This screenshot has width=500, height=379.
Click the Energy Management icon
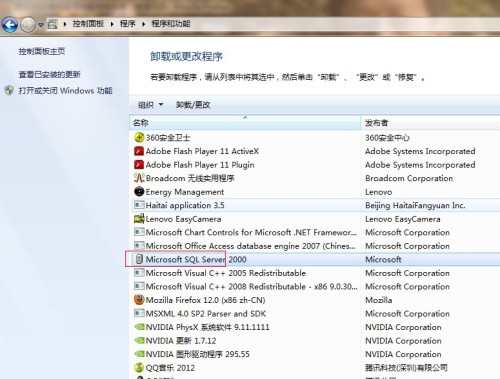point(139,192)
